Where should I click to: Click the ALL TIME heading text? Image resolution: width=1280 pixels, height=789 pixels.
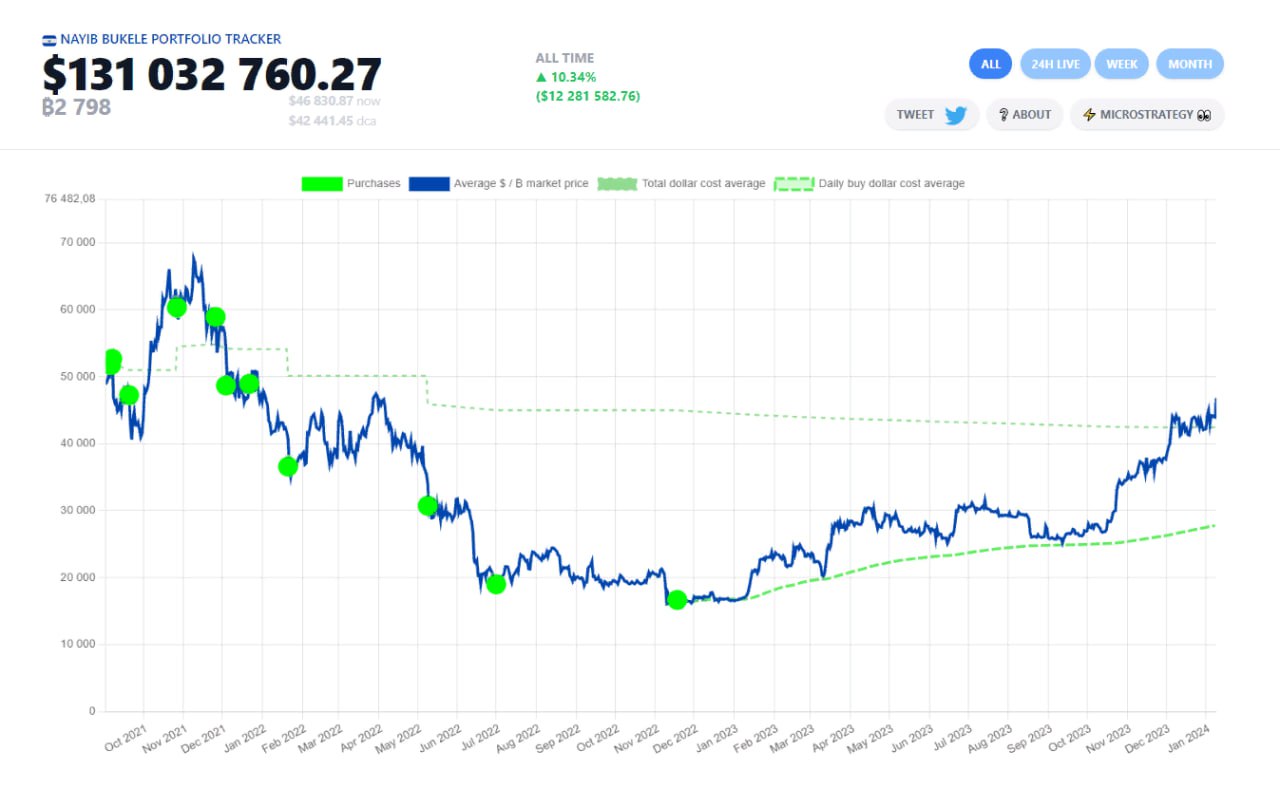pos(564,58)
